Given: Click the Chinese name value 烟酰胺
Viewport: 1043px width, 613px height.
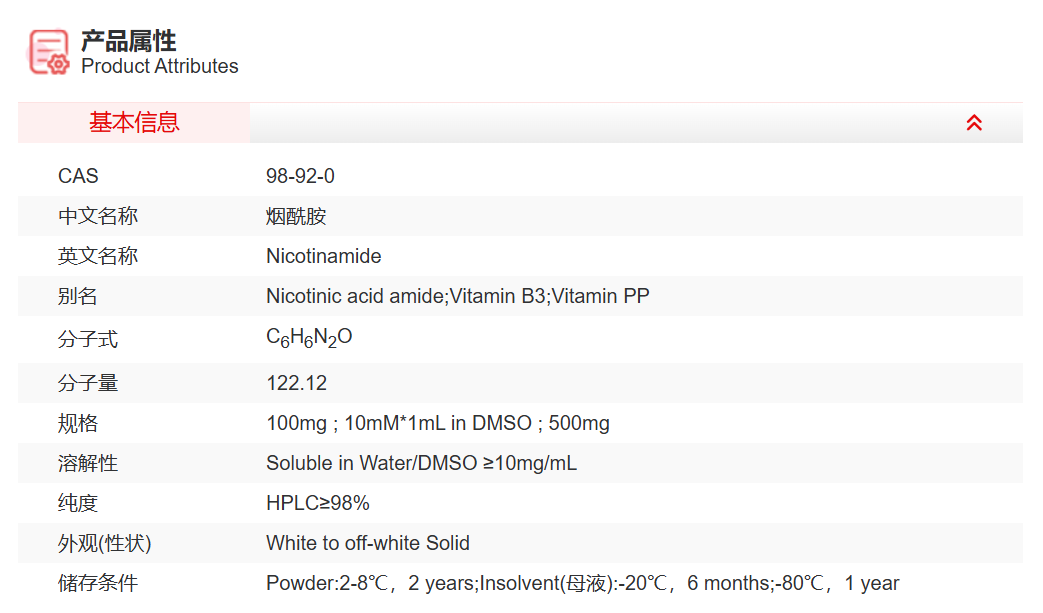Looking at the screenshot, I should (x=296, y=216).
